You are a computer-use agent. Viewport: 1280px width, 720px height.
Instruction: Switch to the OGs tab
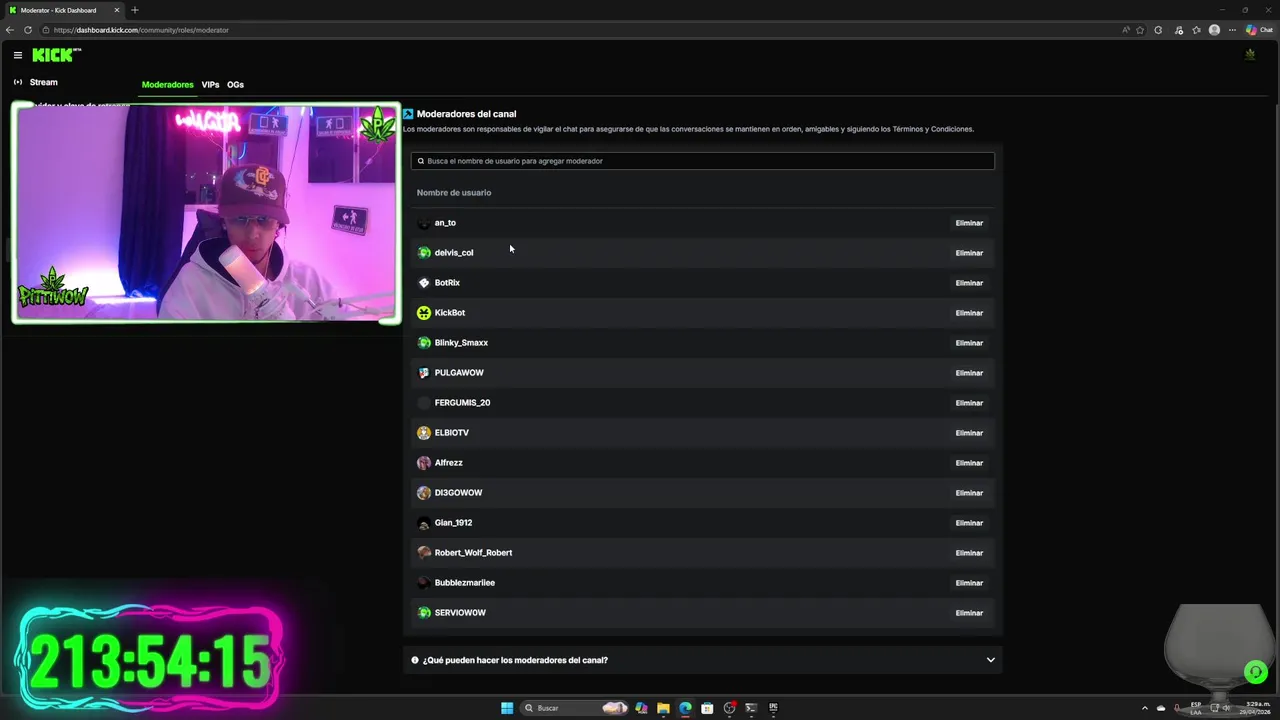[x=235, y=85]
